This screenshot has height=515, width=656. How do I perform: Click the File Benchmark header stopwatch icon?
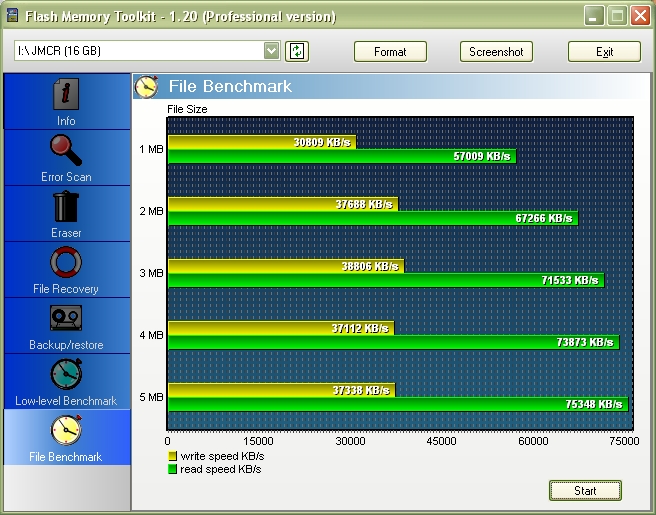pos(148,87)
